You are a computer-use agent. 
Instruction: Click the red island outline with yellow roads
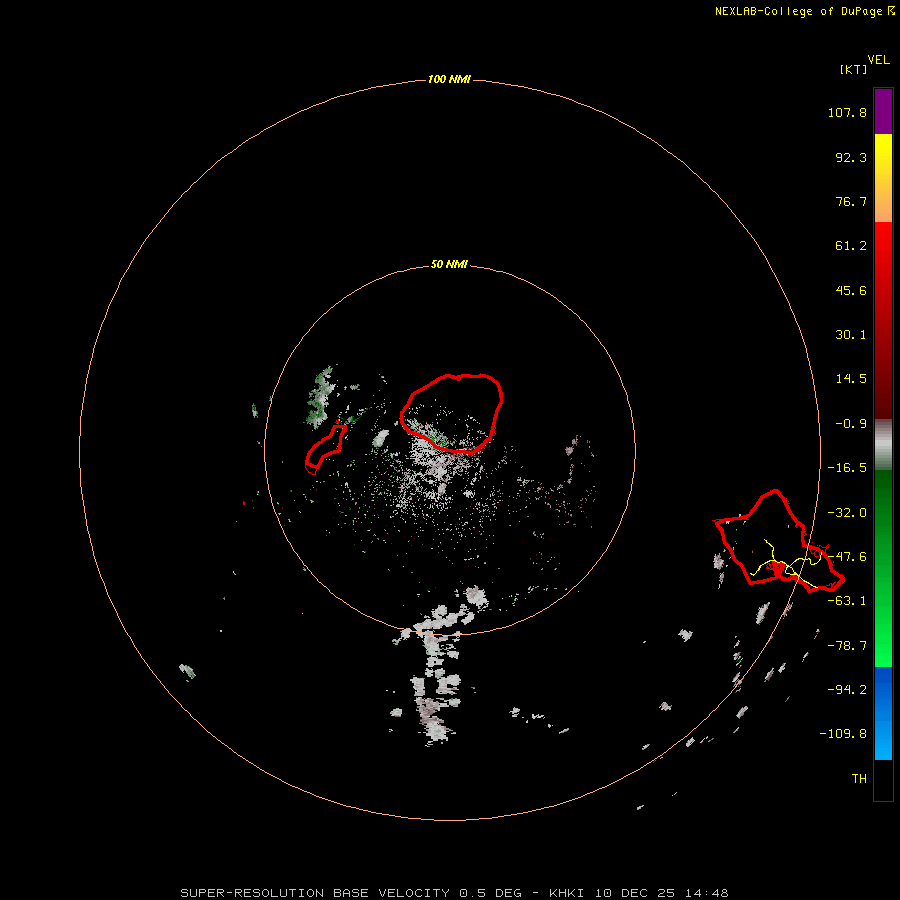coord(779,541)
